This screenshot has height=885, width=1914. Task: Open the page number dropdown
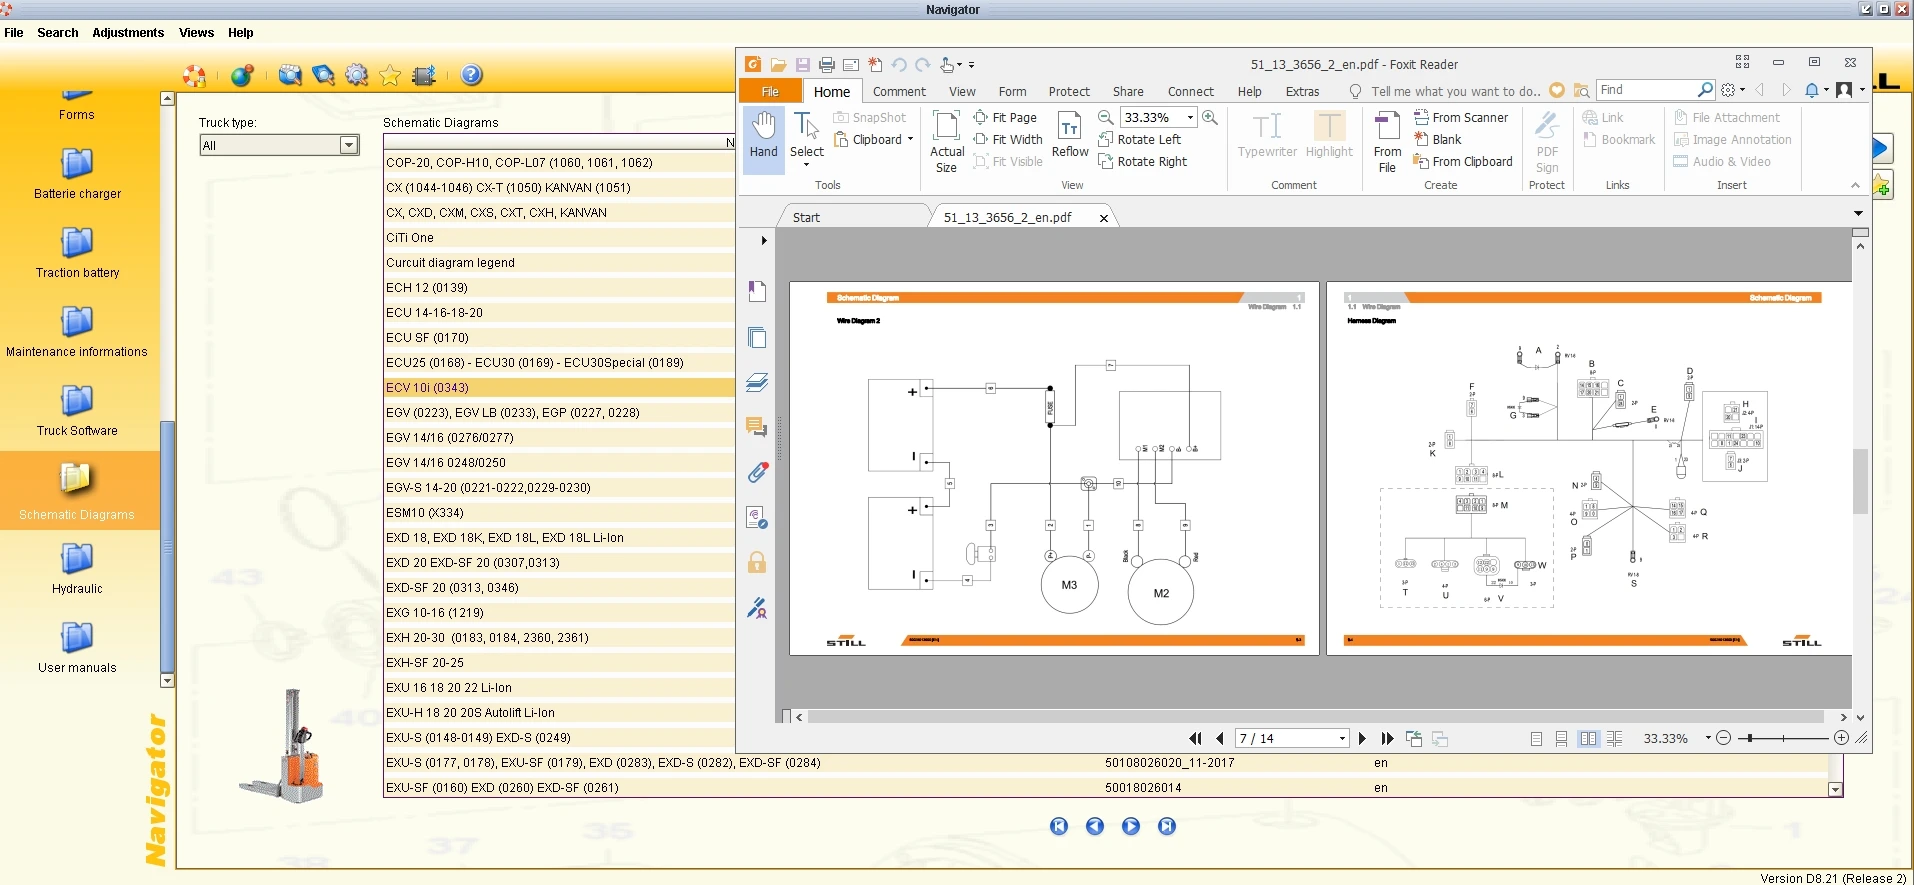pyautogui.click(x=1342, y=739)
